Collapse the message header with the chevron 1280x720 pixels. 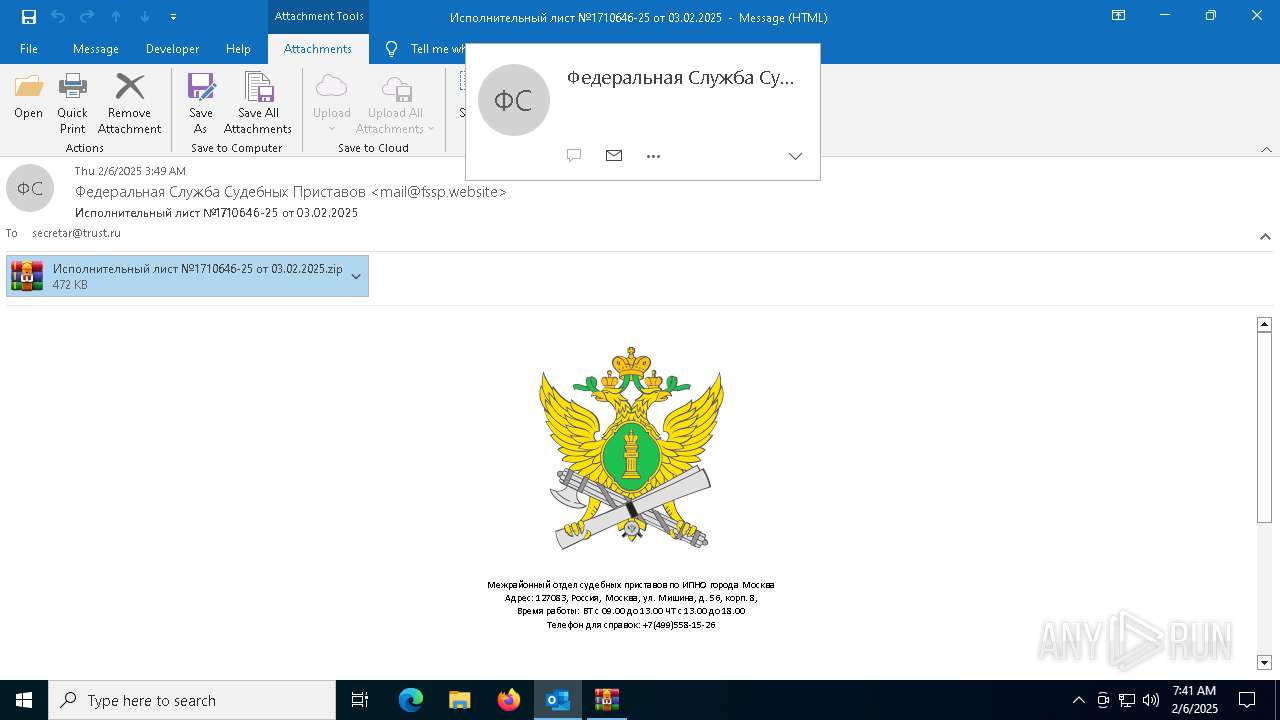click(1265, 237)
